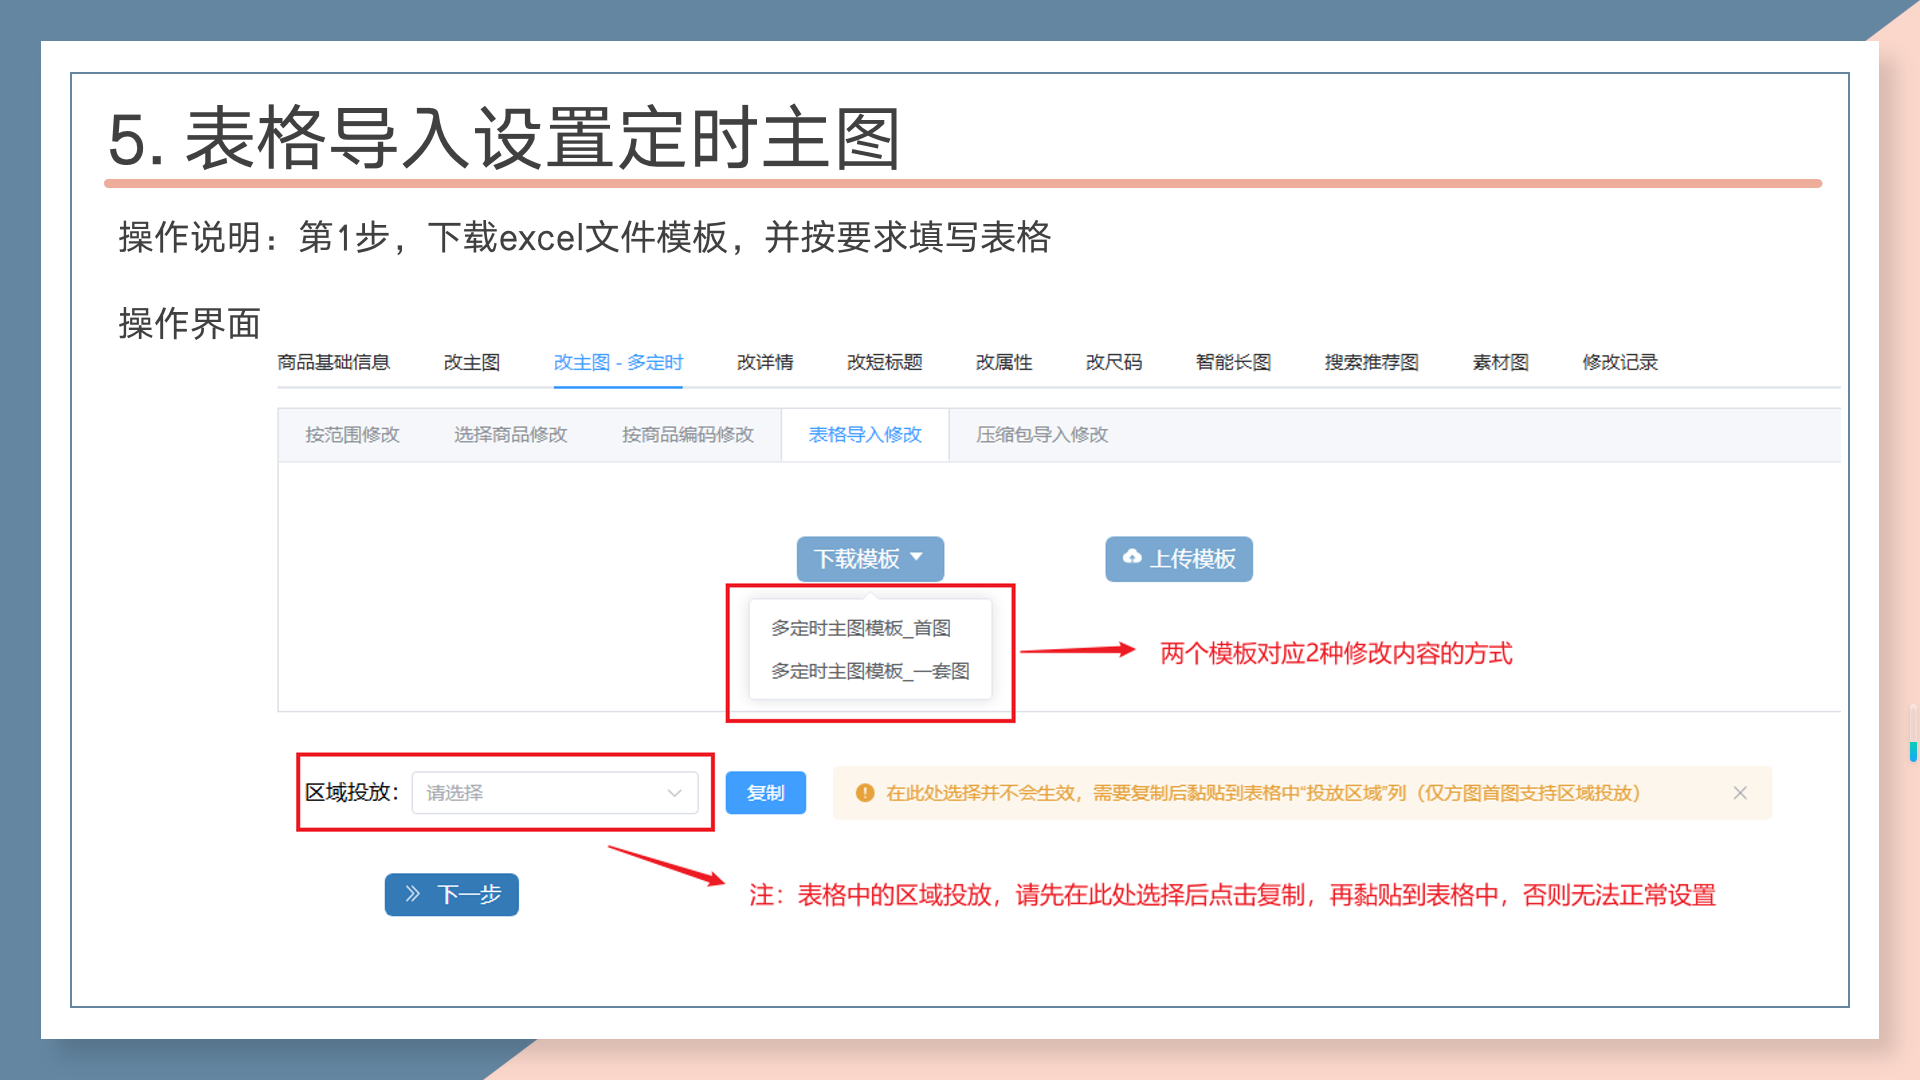Switch to 表格导入修改 sub-tab
The image size is (1920, 1080).
tap(865, 435)
